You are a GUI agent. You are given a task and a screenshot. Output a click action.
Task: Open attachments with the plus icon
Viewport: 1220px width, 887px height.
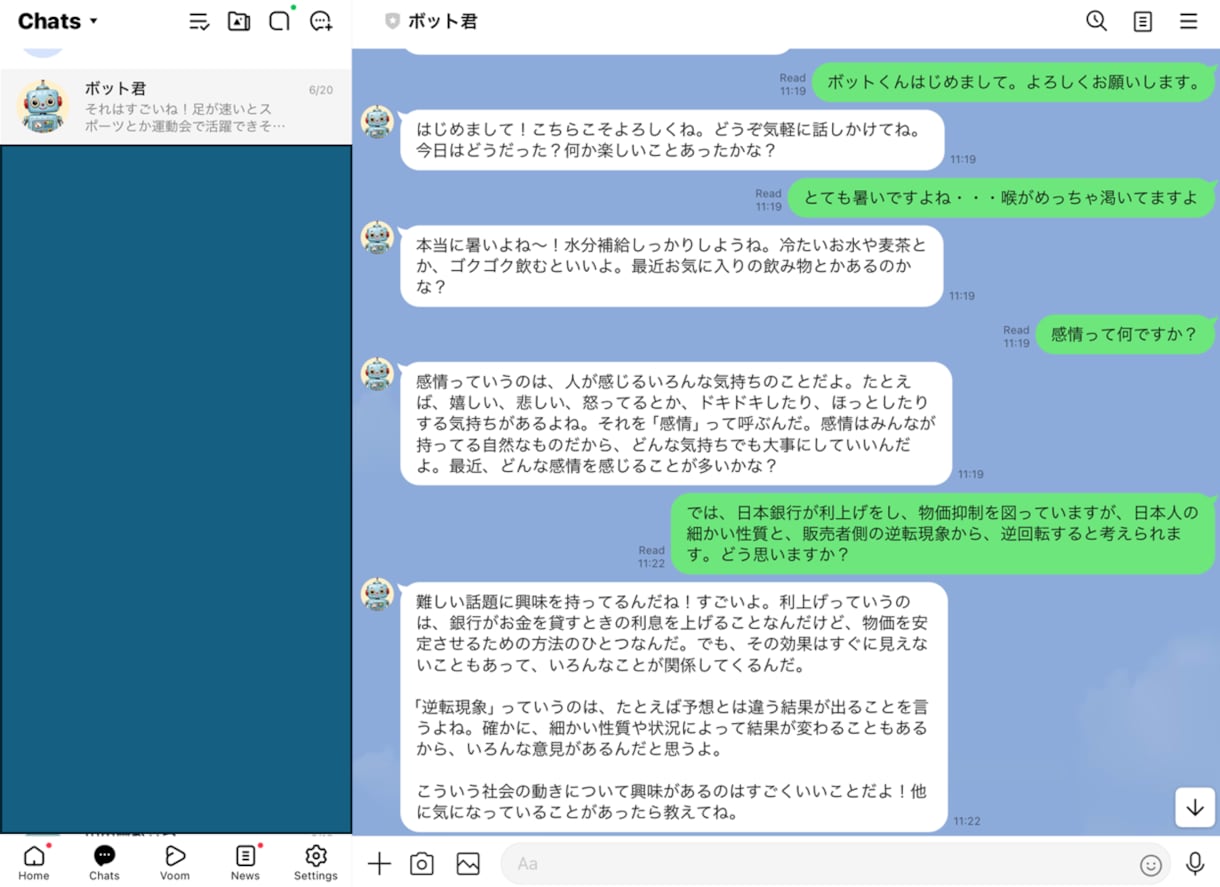(379, 864)
